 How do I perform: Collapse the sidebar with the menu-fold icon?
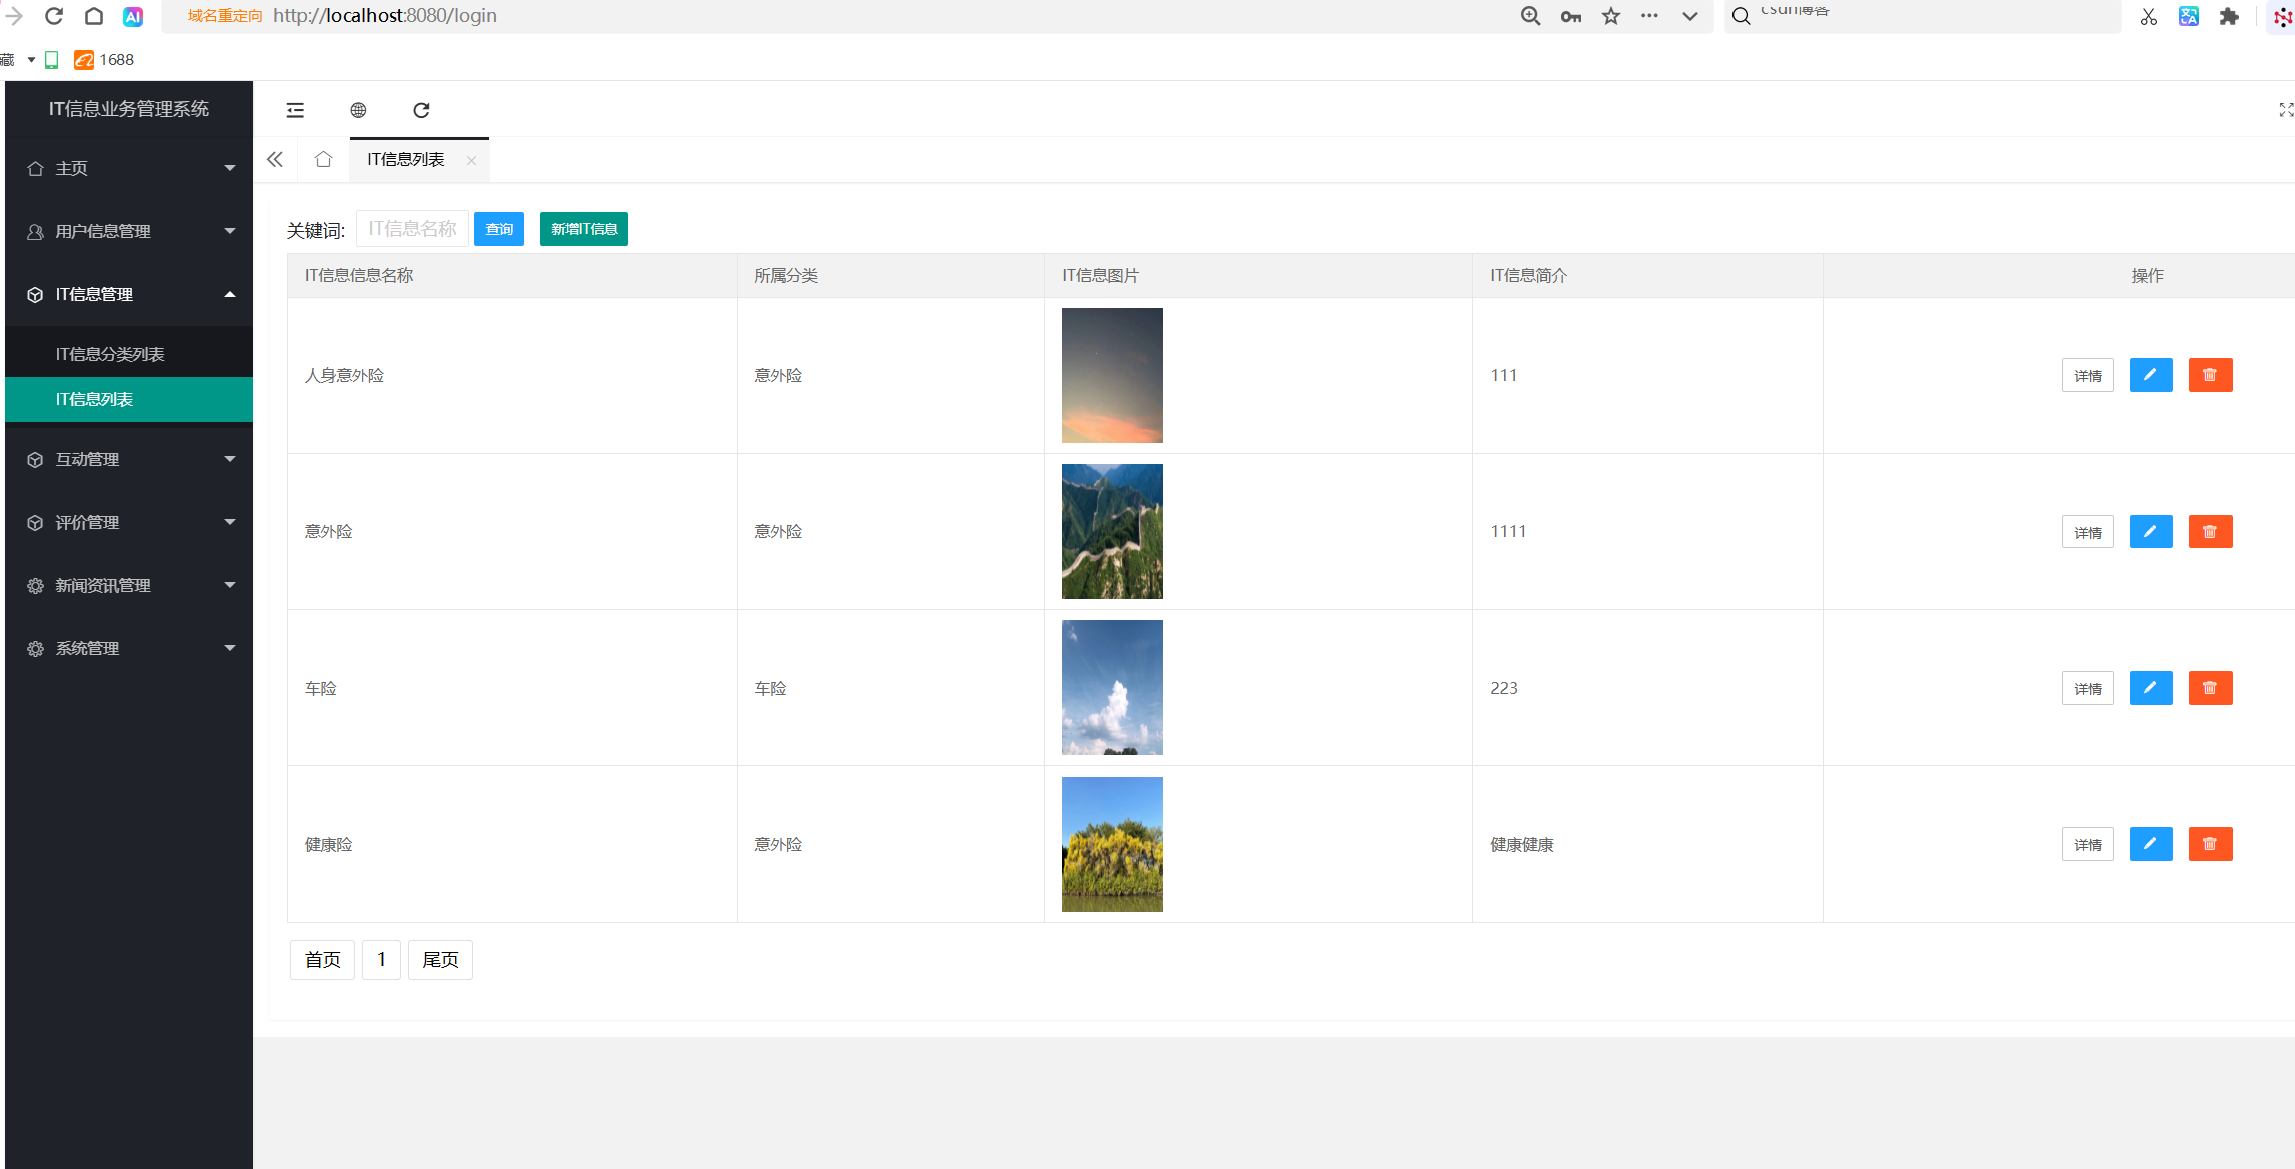coord(295,110)
